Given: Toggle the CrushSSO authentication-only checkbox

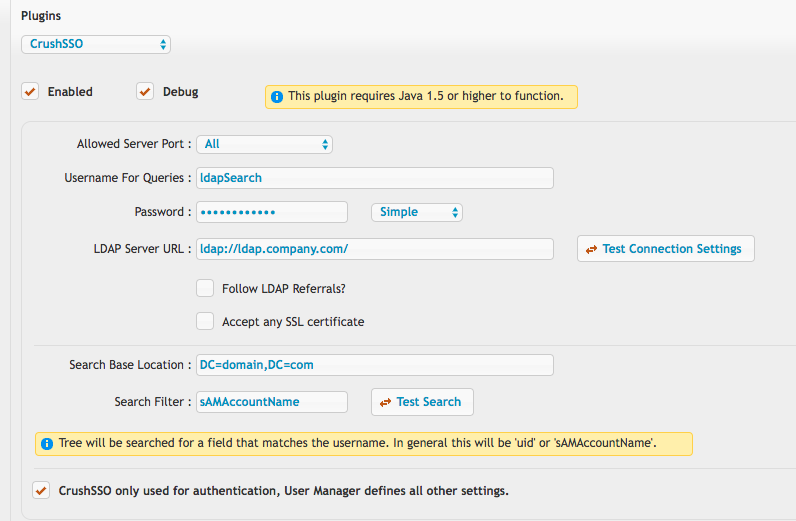Looking at the screenshot, I should (x=41, y=491).
